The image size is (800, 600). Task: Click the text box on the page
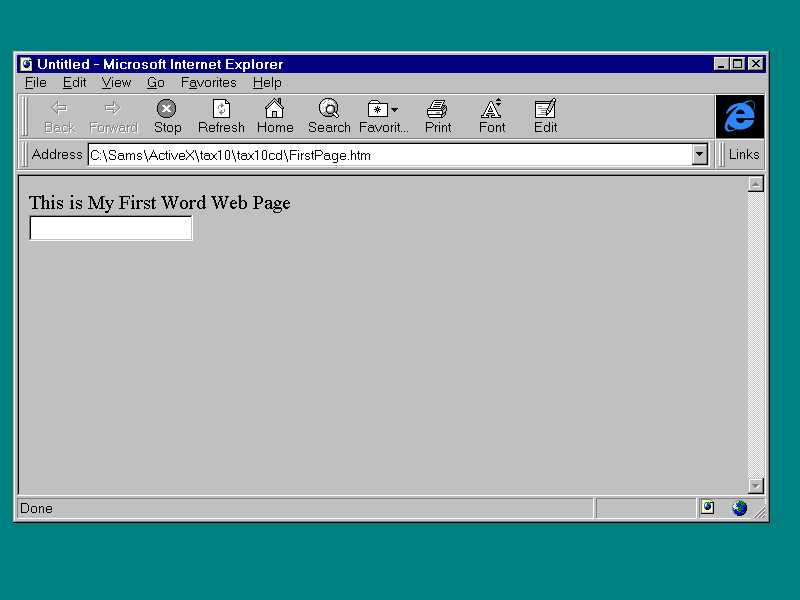[x=111, y=229]
